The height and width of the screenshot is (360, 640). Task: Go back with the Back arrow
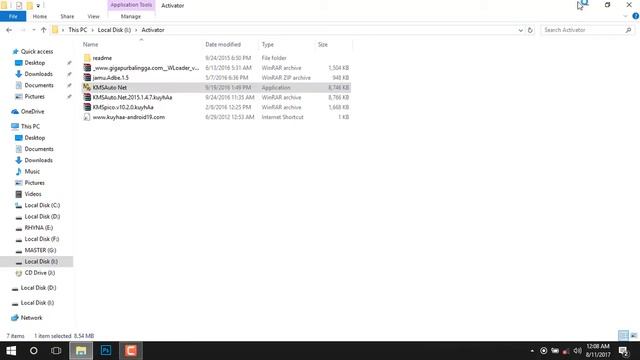(x=9, y=30)
